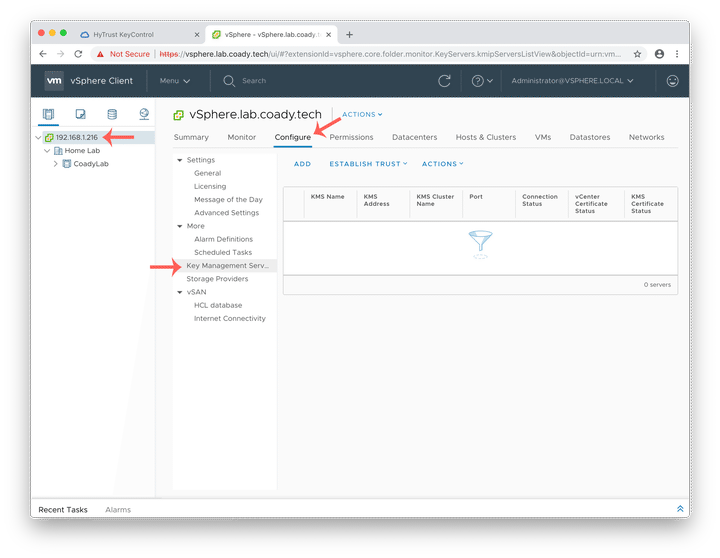
Task: Open Storage inventory view icon
Action: 112,114
